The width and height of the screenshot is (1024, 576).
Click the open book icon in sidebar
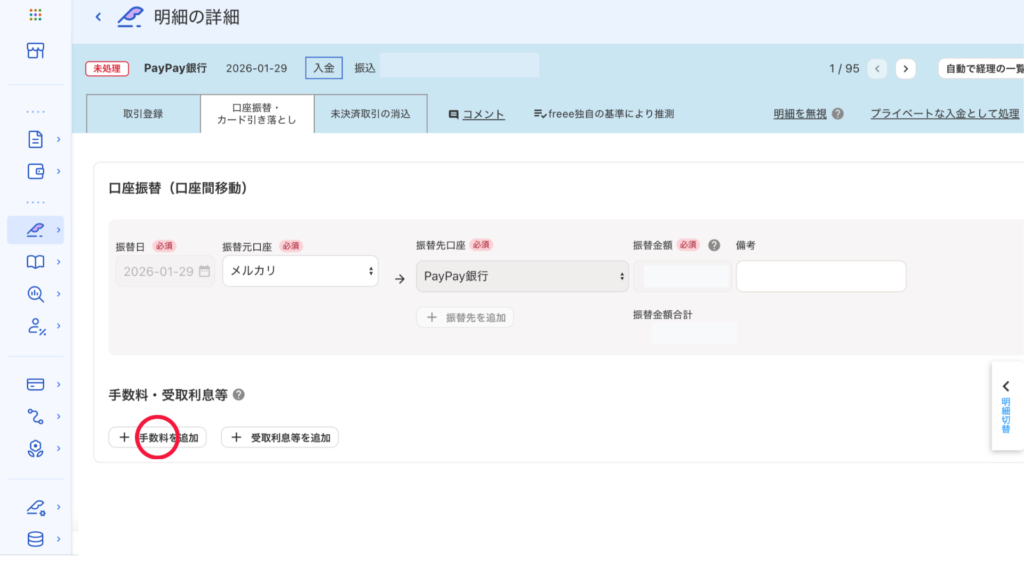[x=35, y=262]
